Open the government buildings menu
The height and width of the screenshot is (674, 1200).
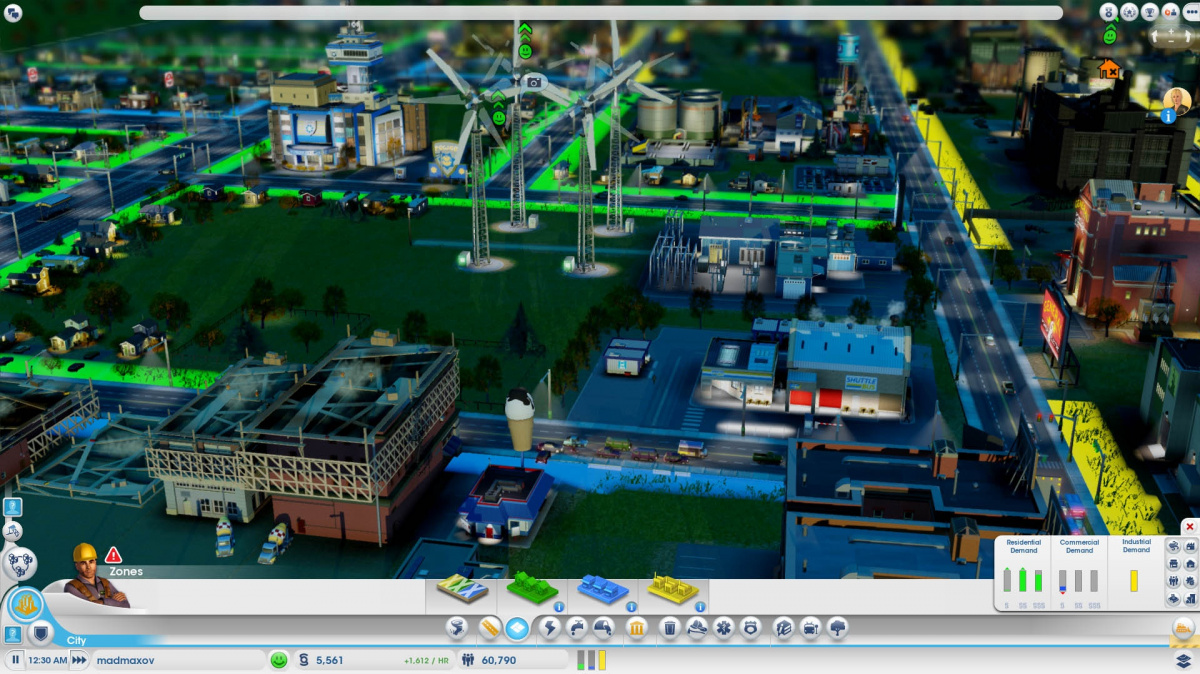pos(637,626)
